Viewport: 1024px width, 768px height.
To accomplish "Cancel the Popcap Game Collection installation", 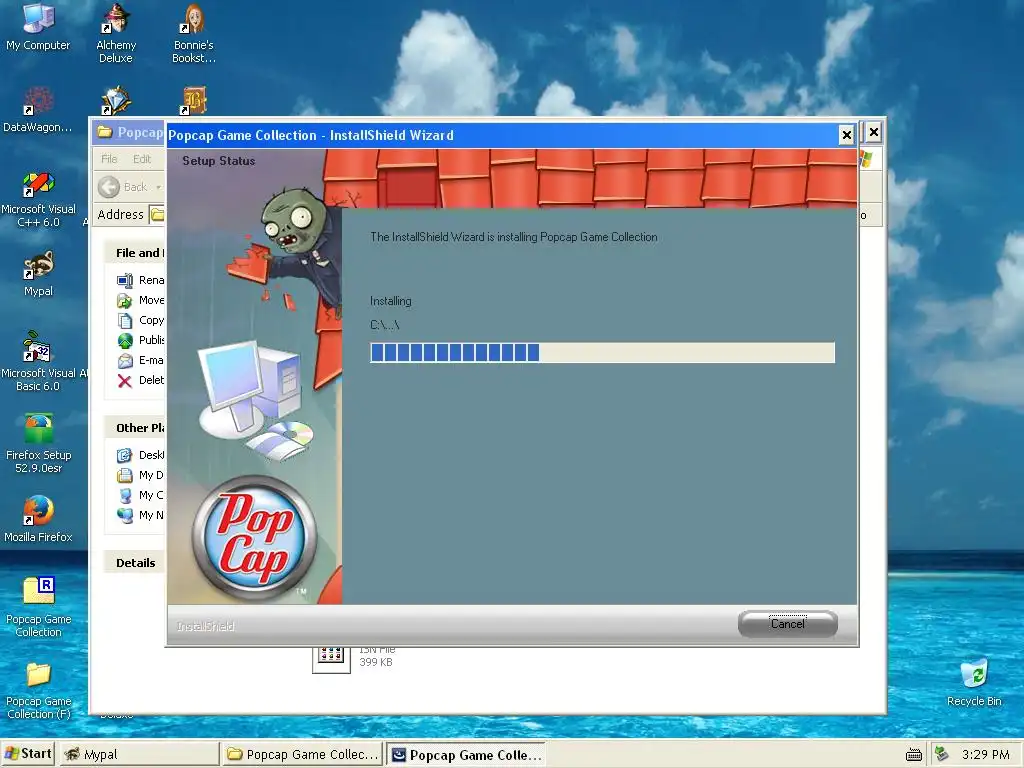I will 788,624.
